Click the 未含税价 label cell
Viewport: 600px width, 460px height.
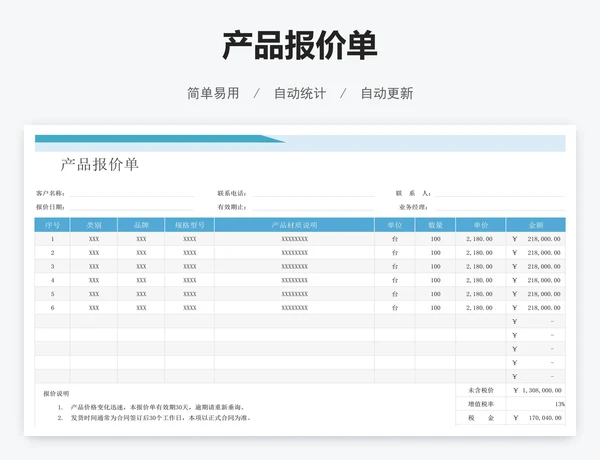pyautogui.click(x=481, y=390)
